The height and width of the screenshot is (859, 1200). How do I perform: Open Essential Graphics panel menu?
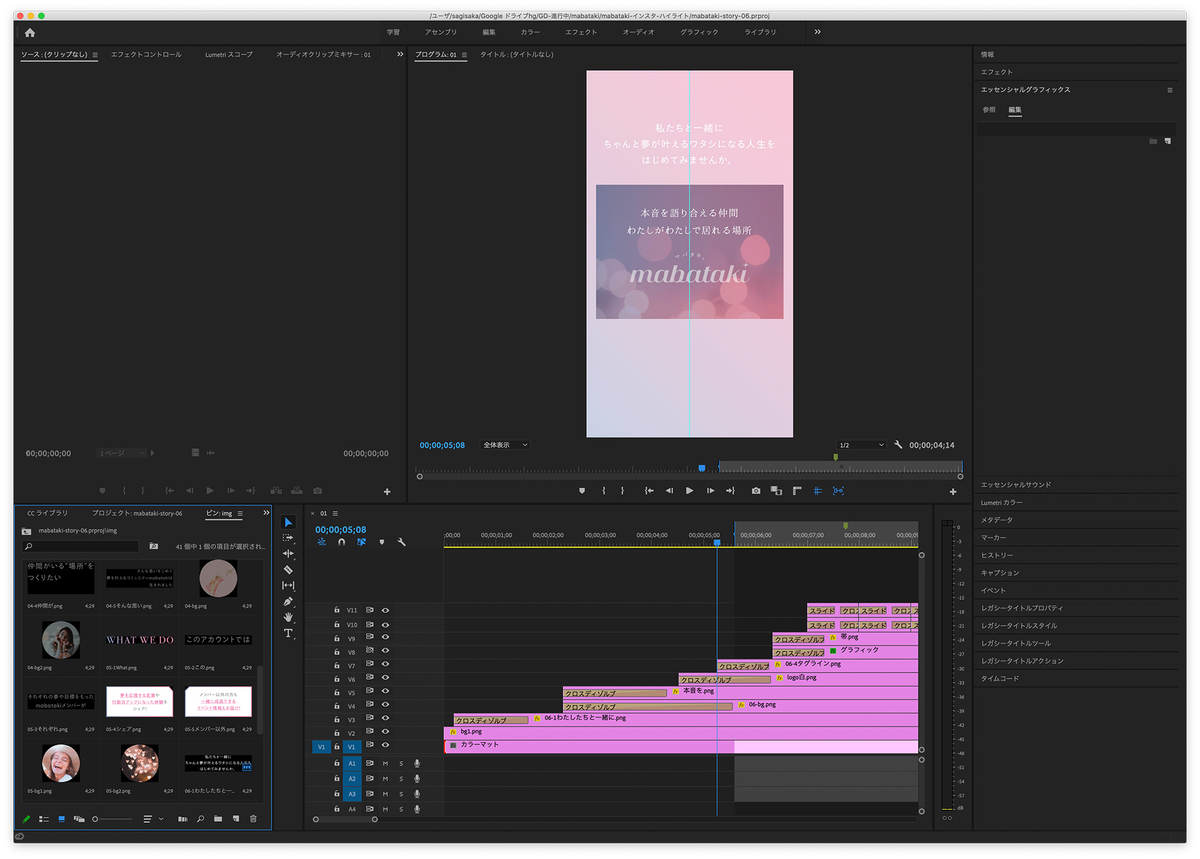click(1169, 90)
